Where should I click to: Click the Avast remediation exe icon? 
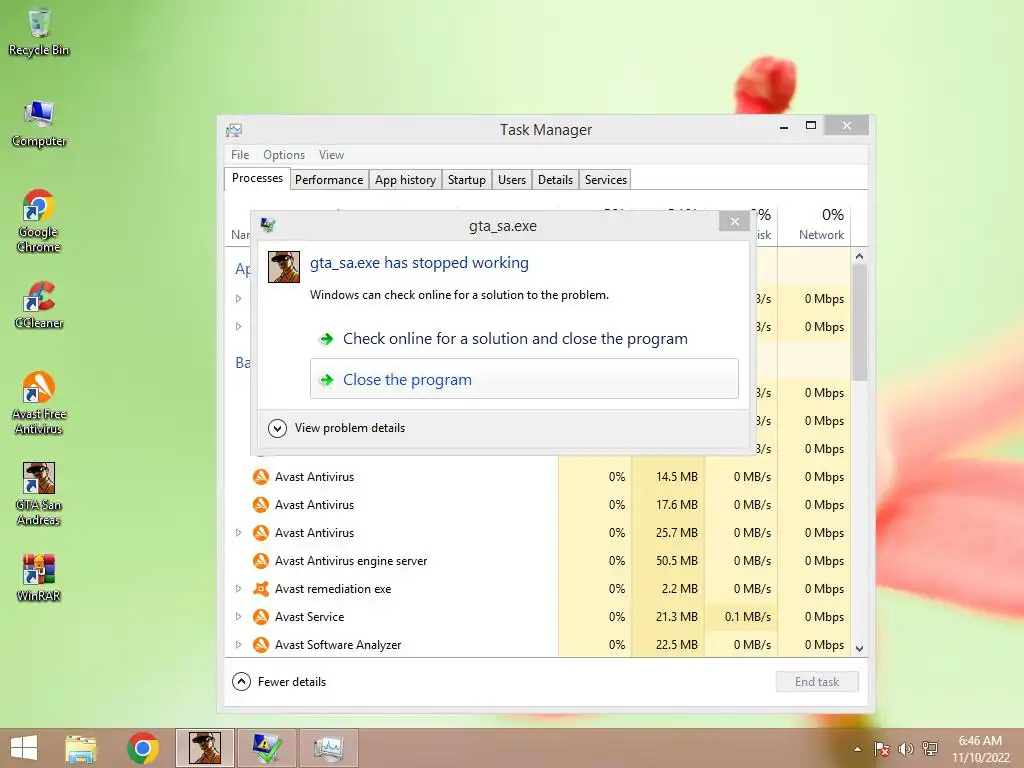(x=261, y=589)
